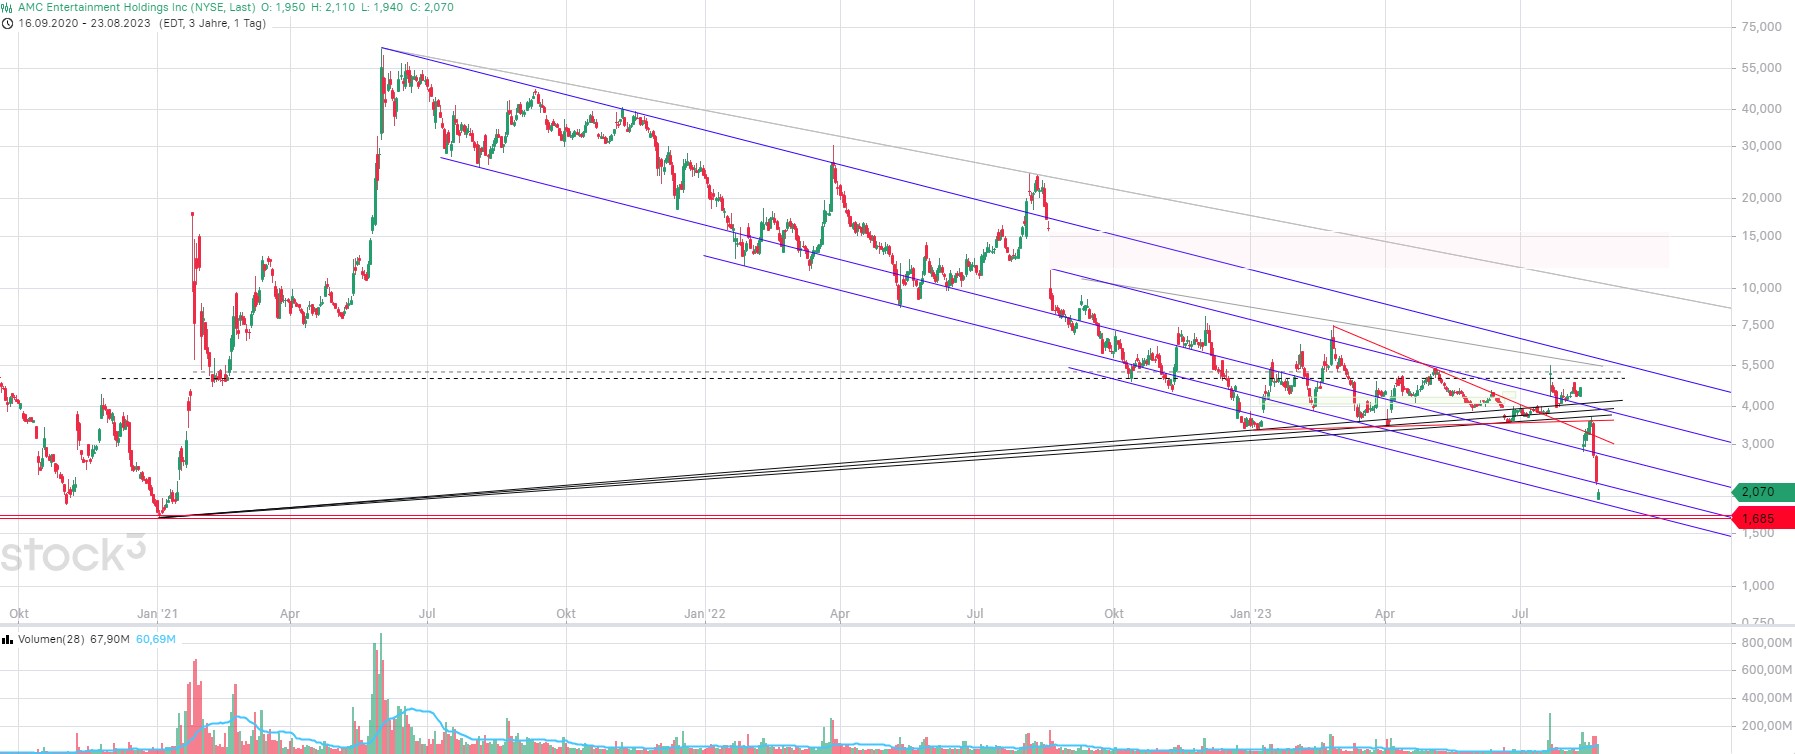Viewport: 1795px width, 754px height.
Task: Click the 4,000 price axis label
Action: (1758, 406)
